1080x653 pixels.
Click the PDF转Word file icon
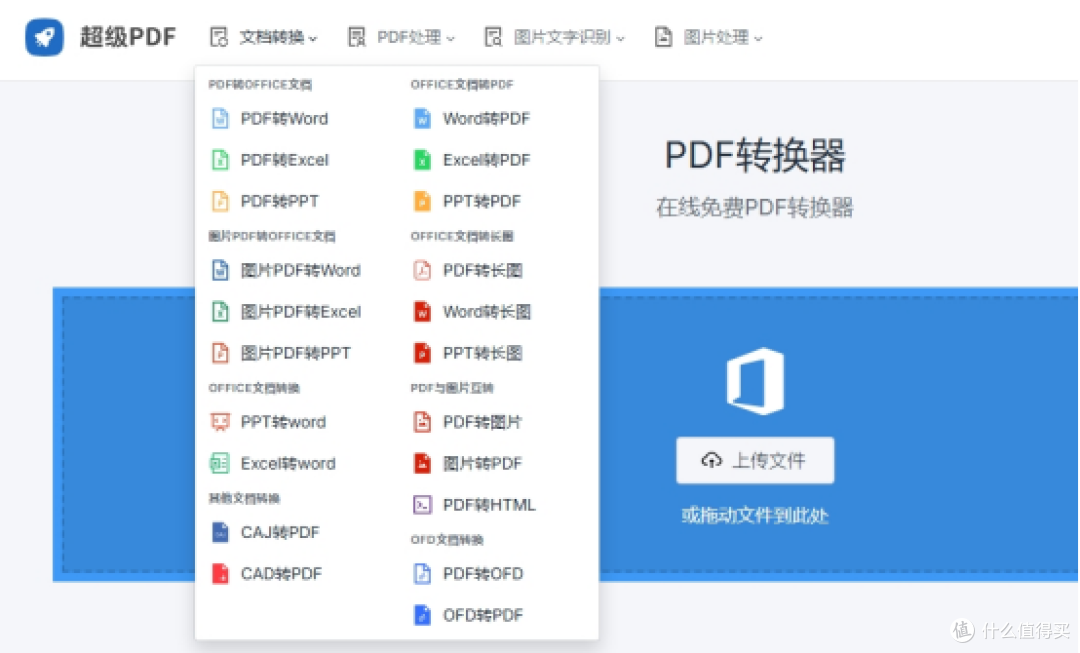point(220,118)
